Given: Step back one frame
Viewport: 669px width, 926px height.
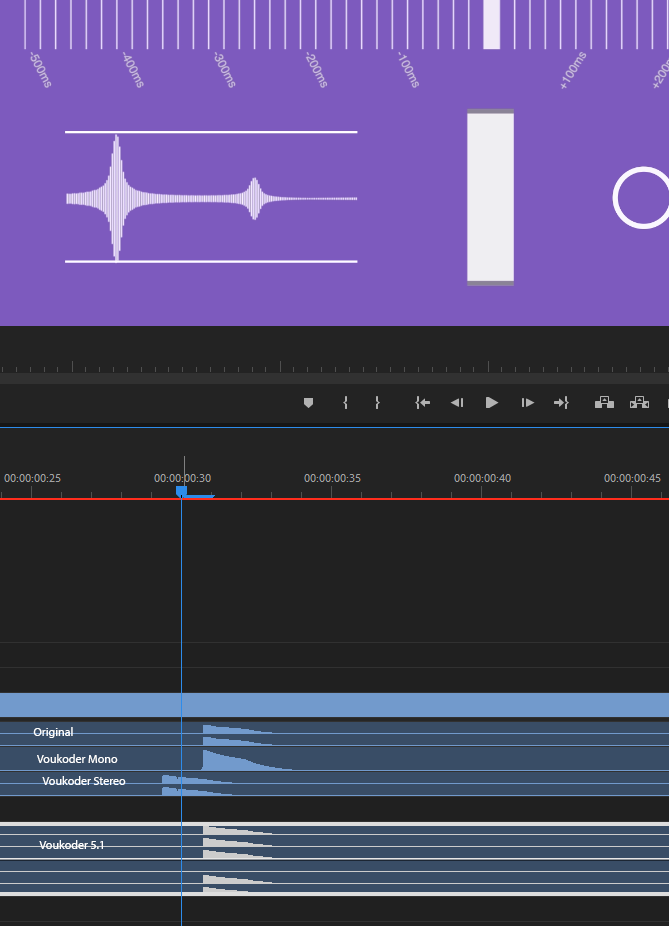Looking at the screenshot, I should pos(457,403).
